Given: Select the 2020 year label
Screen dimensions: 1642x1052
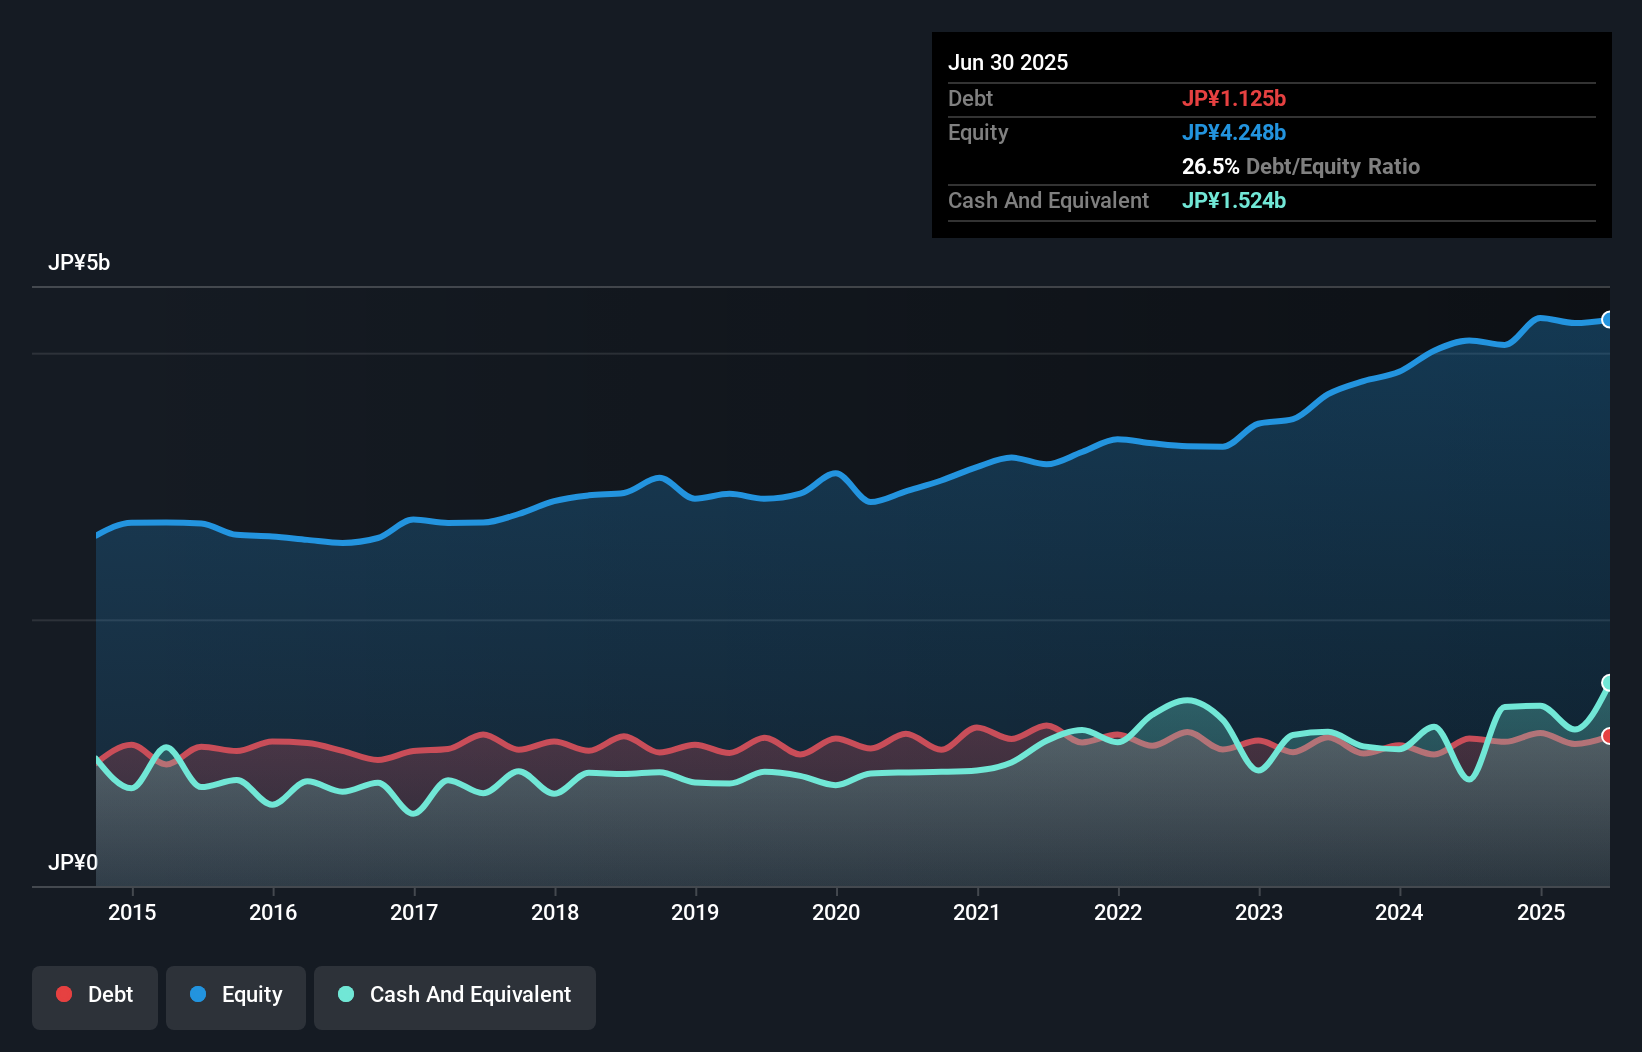Looking at the screenshot, I should tap(837, 912).
